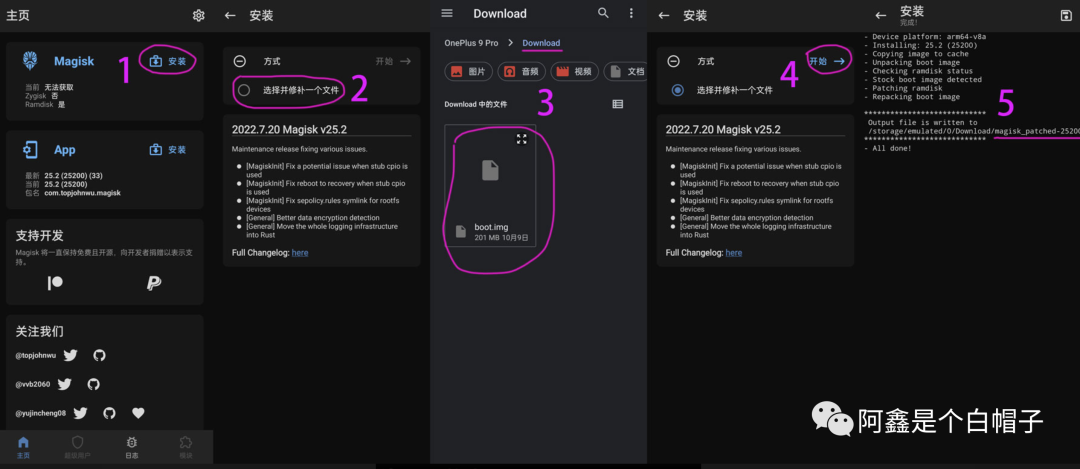Tap @yujincheng08 heart sponsor icon
This screenshot has height=469, width=1080.
138,413
